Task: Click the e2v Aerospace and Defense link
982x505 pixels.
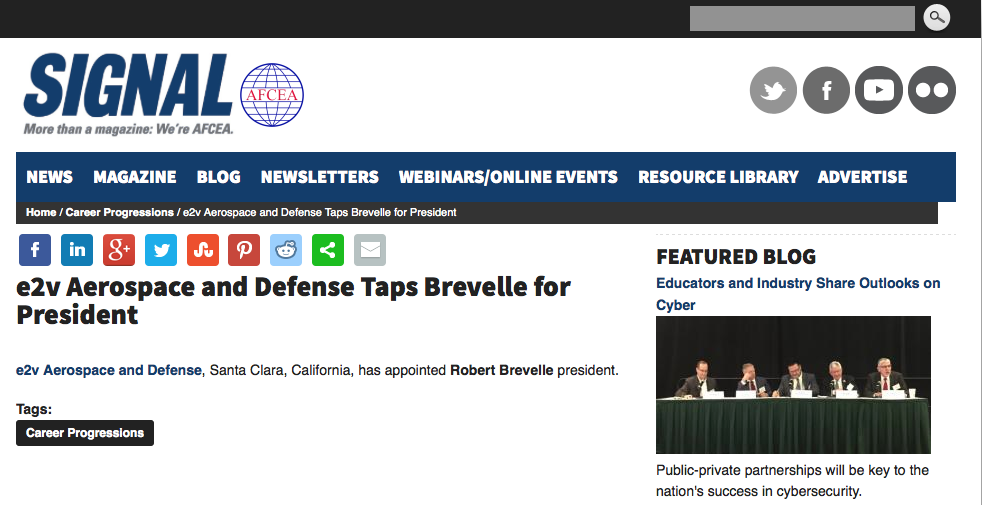Action: click(109, 370)
